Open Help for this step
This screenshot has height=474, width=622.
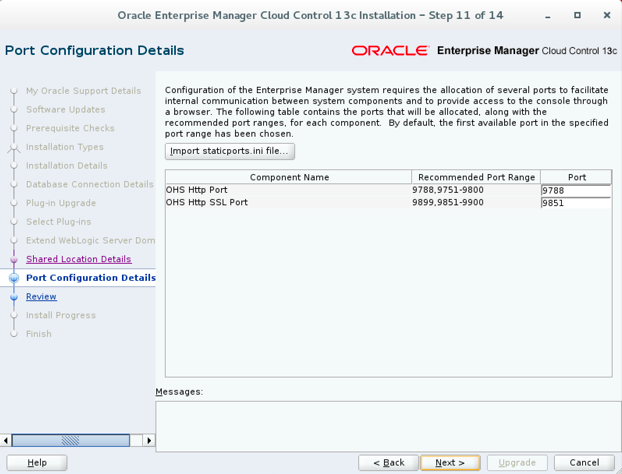pos(37,462)
